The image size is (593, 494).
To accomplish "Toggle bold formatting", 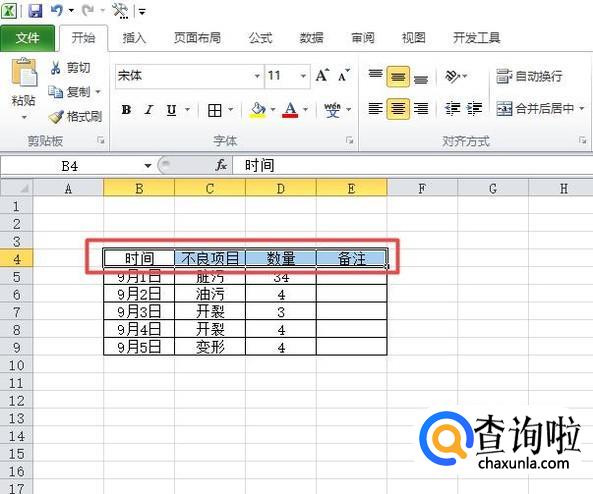I will pyautogui.click(x=126, y=110).
